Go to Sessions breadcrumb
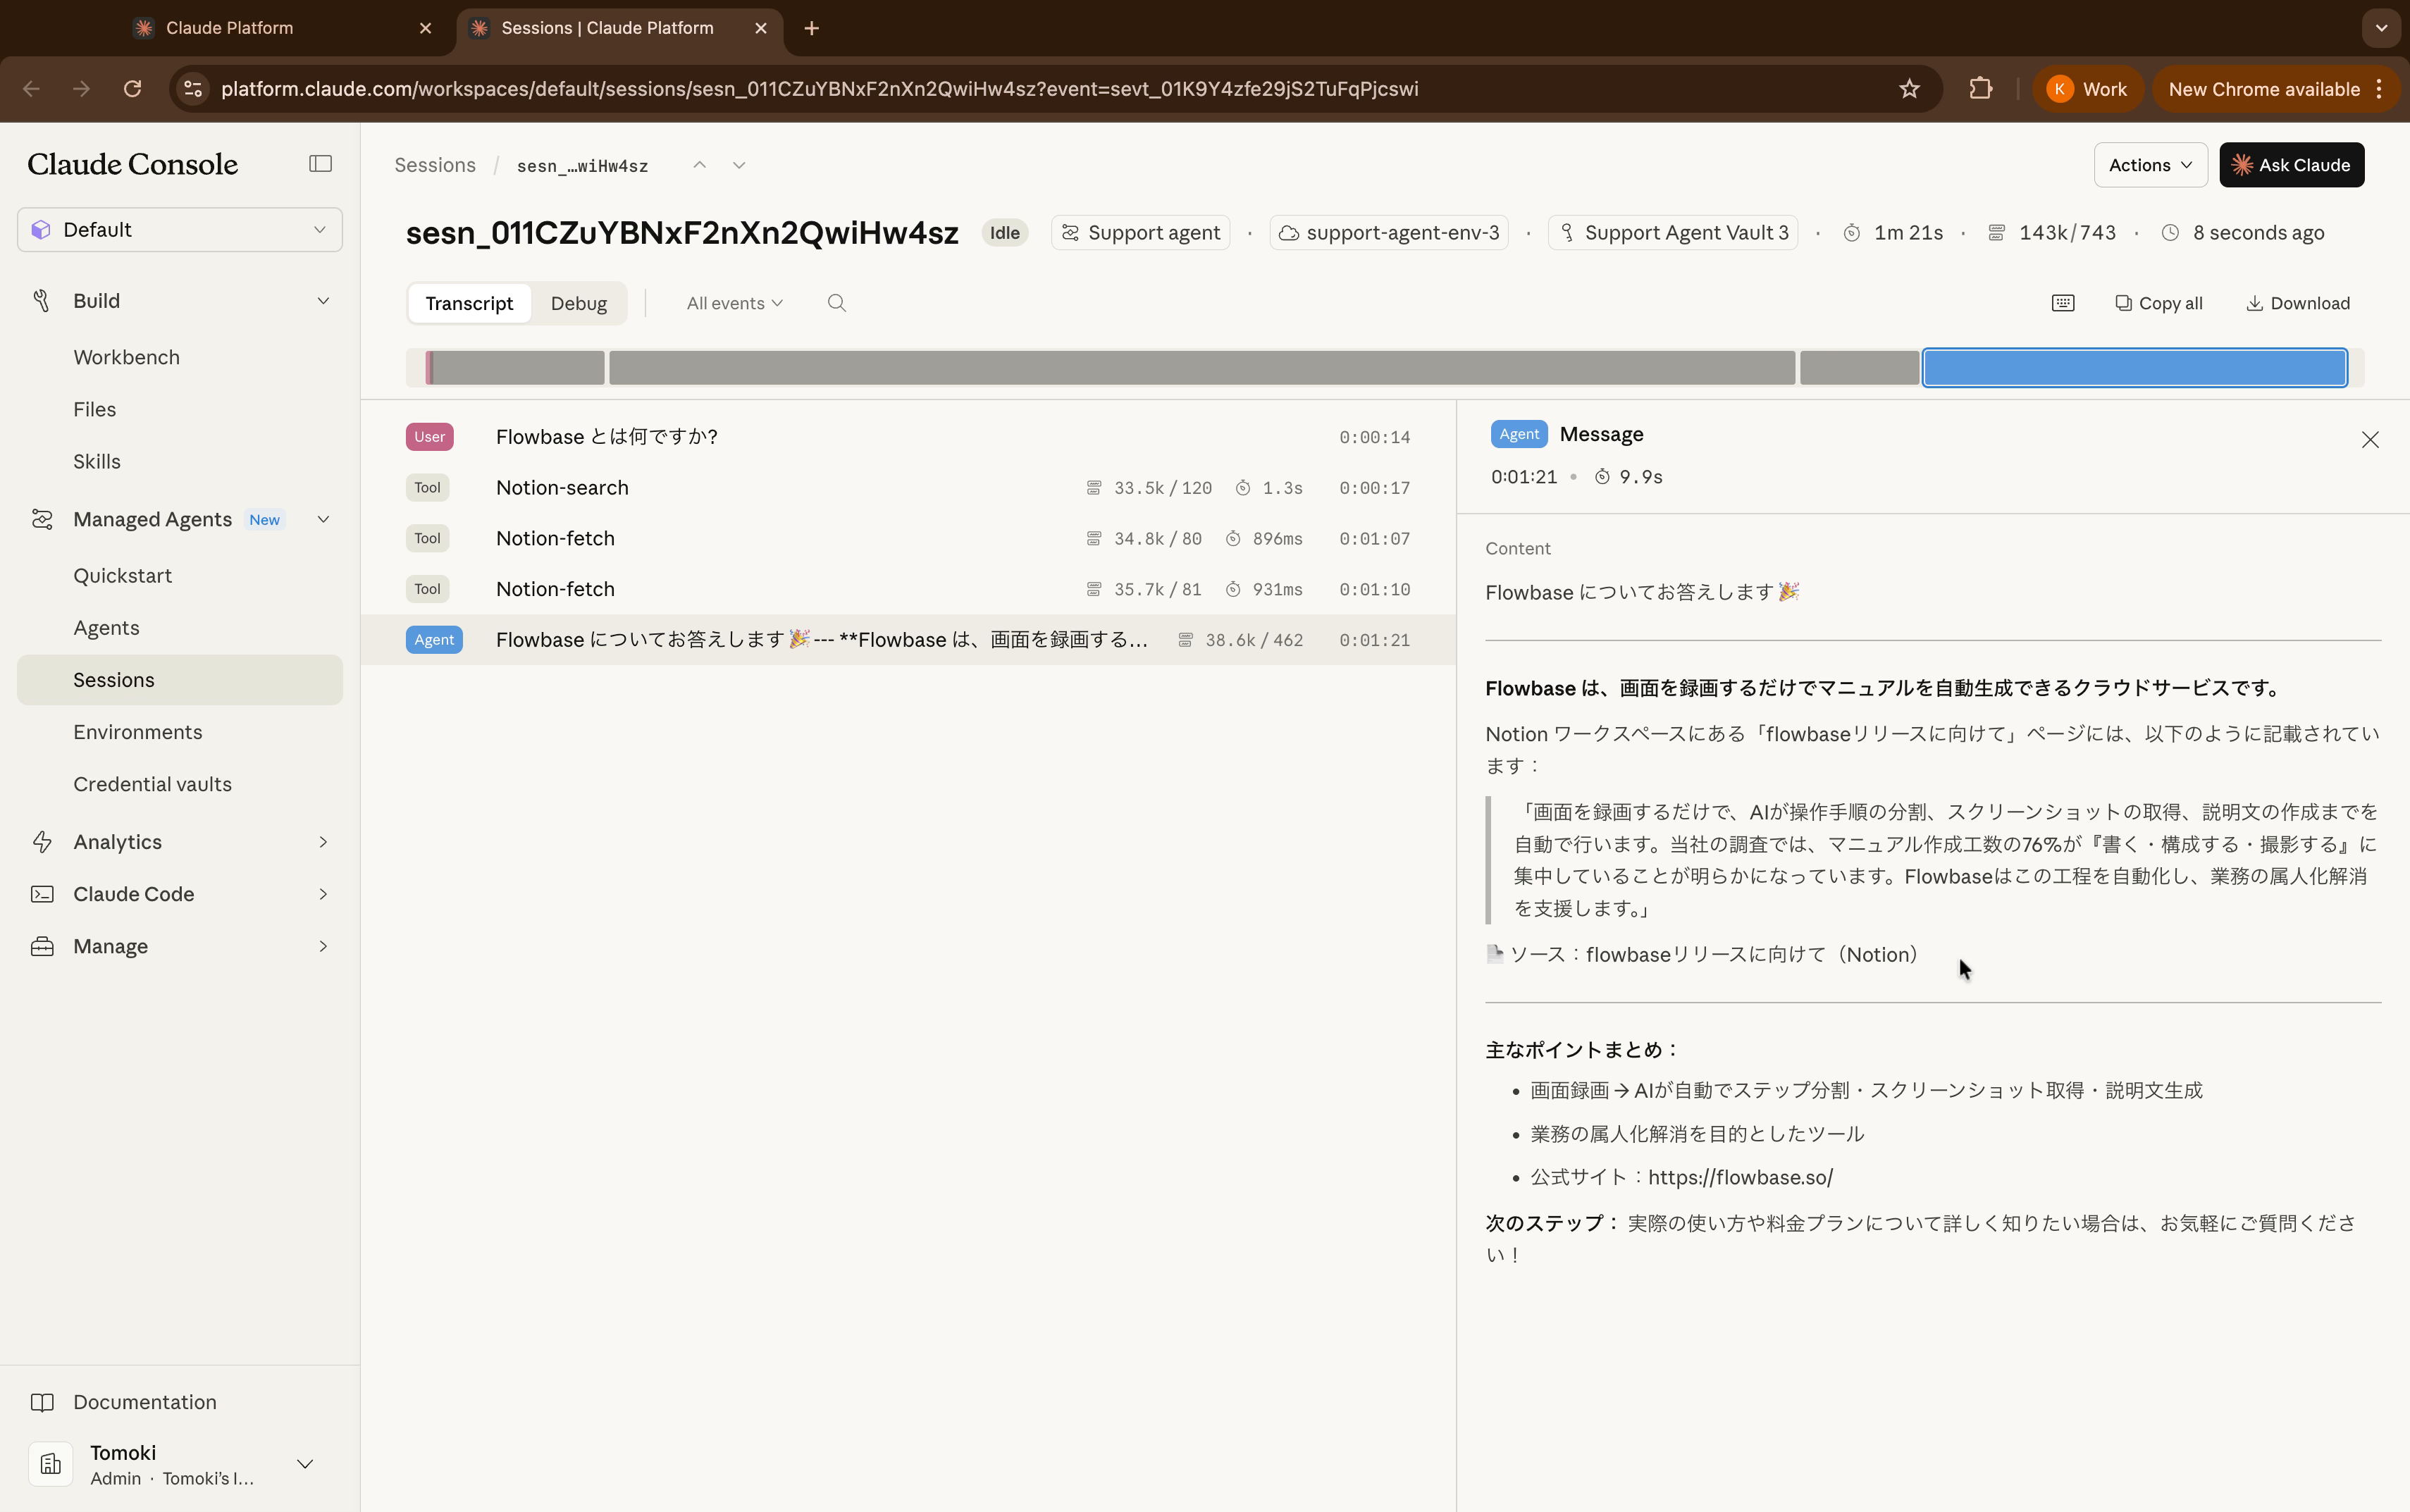This screenshot has height=1512, width=2410. click(x=435, y=165)
